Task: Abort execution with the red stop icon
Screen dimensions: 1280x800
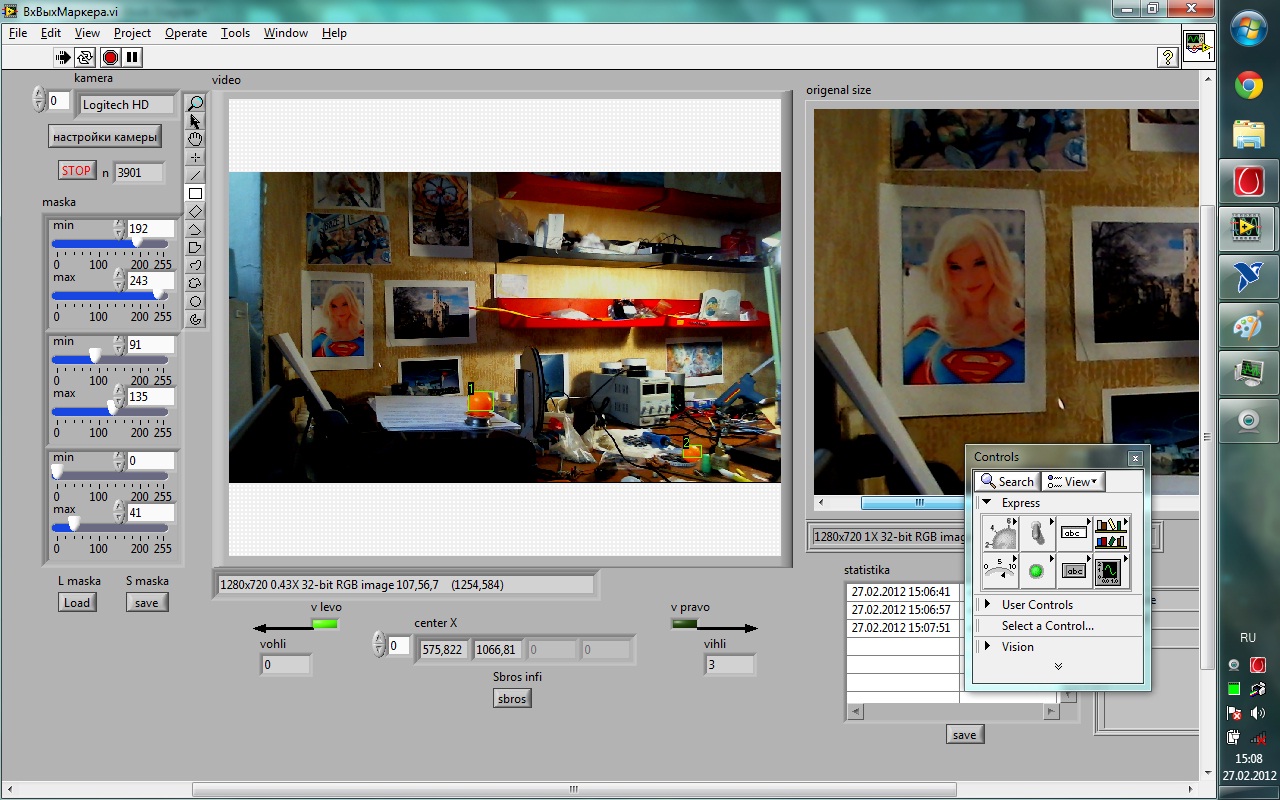Action: [110, 57]
